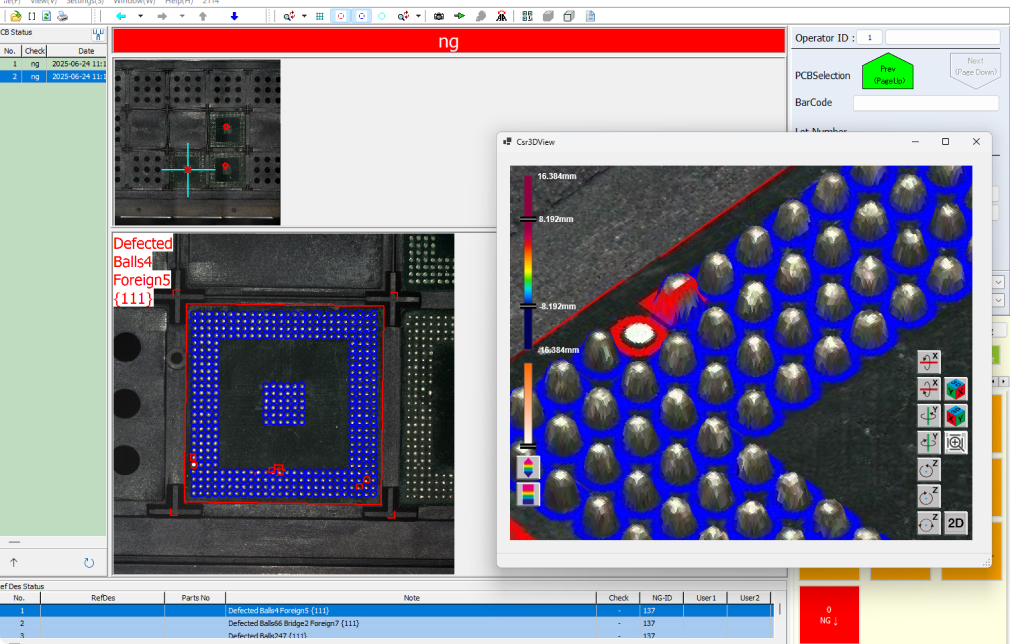Viewport: 1020px width, 644px height.
Task: Toggle the red circle overlay button
Action: 341,17
